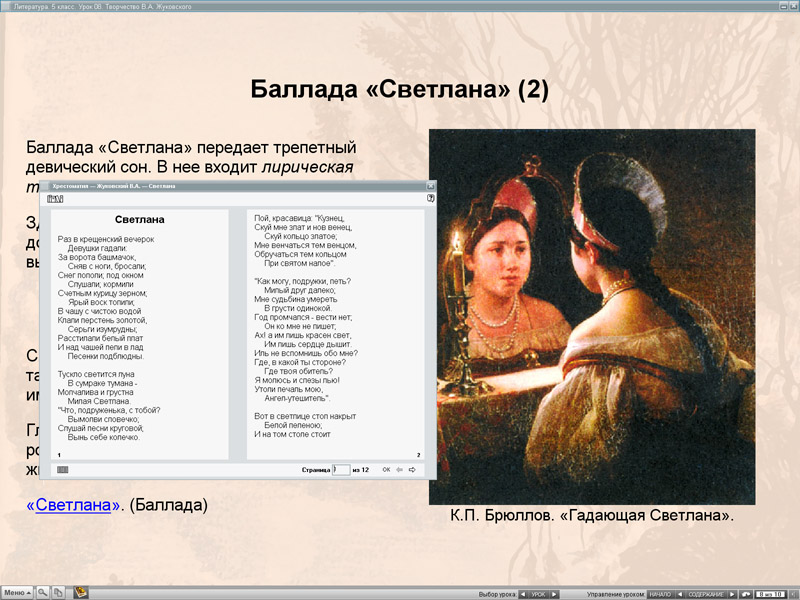The image size is (800, 600).
Task: Click the copy pages icon beside the magnifier
Action: (x=58, y=593)
